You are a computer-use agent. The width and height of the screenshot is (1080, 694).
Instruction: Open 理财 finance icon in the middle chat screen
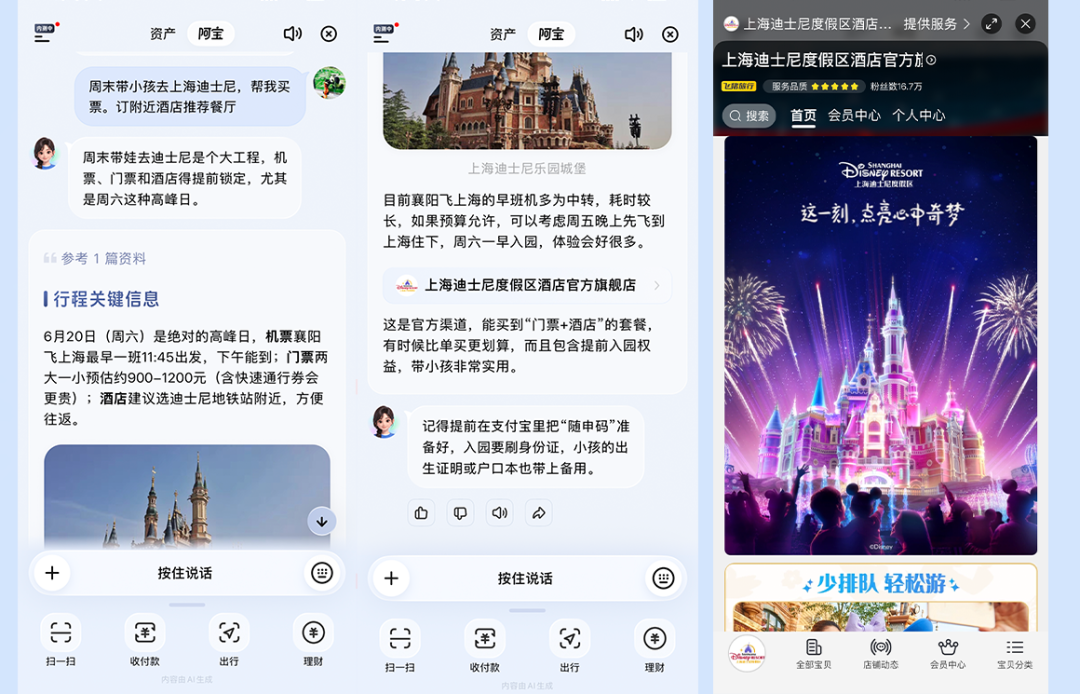pyautogui.click(x=654, y=638)
